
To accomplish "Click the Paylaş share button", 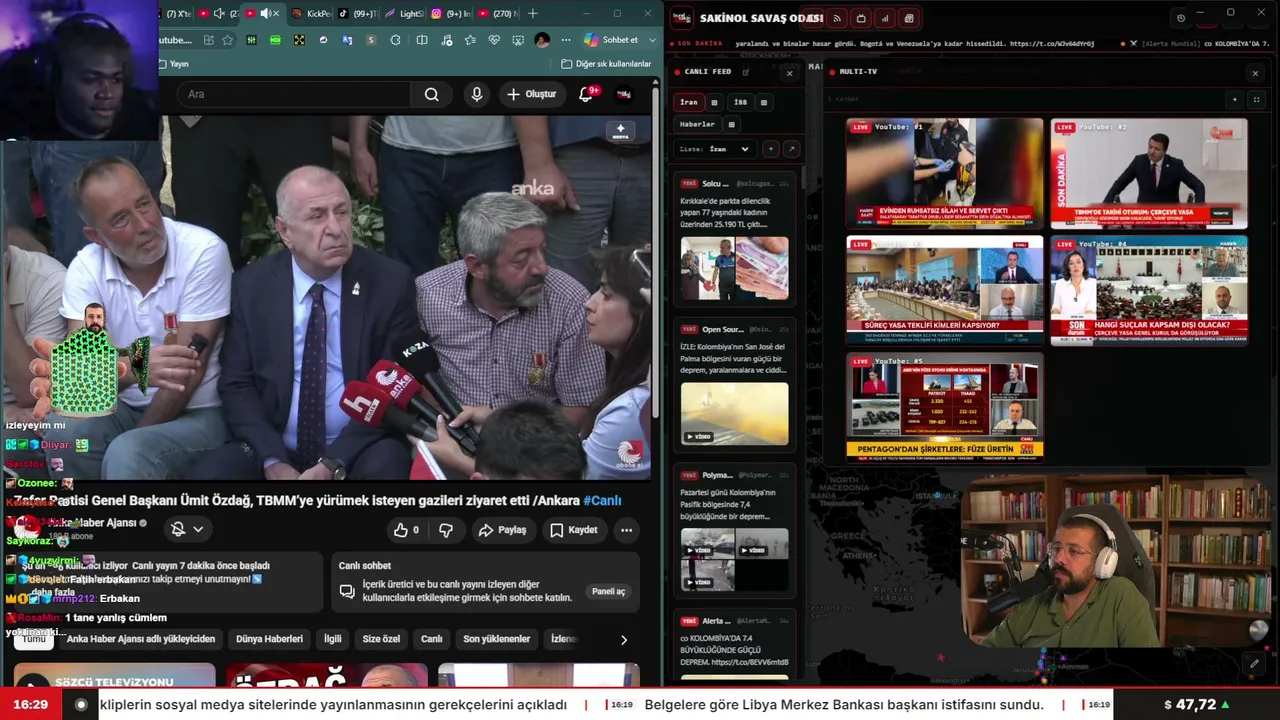I will (x=502, y=530).
